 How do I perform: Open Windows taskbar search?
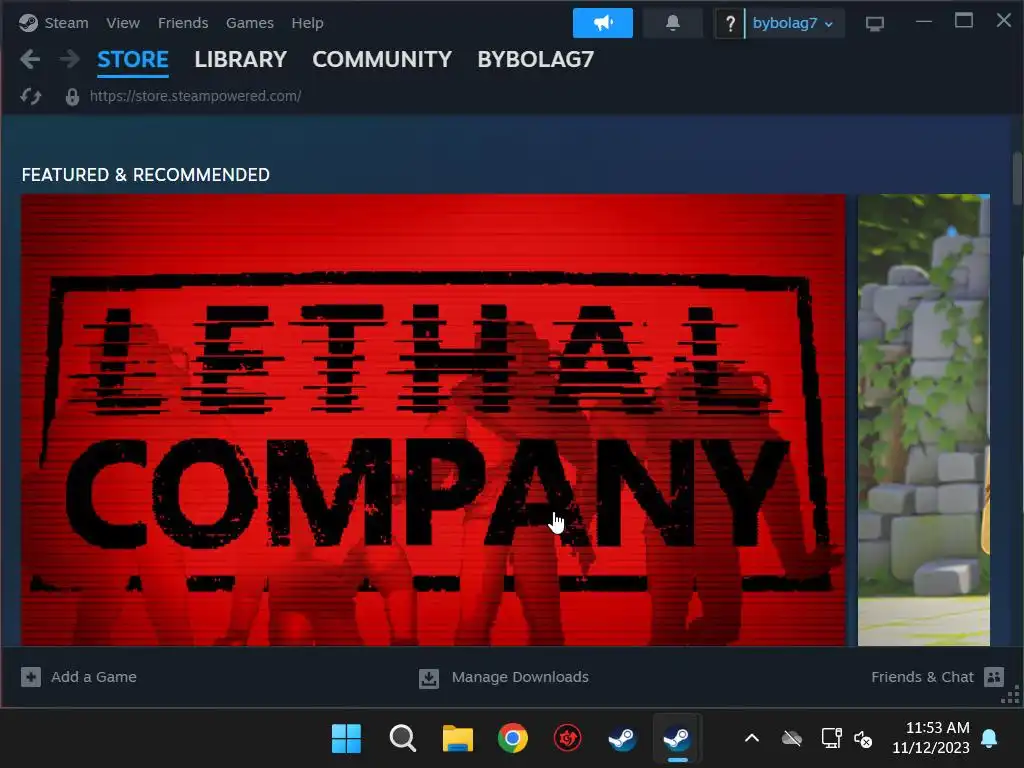pos(402,739)
